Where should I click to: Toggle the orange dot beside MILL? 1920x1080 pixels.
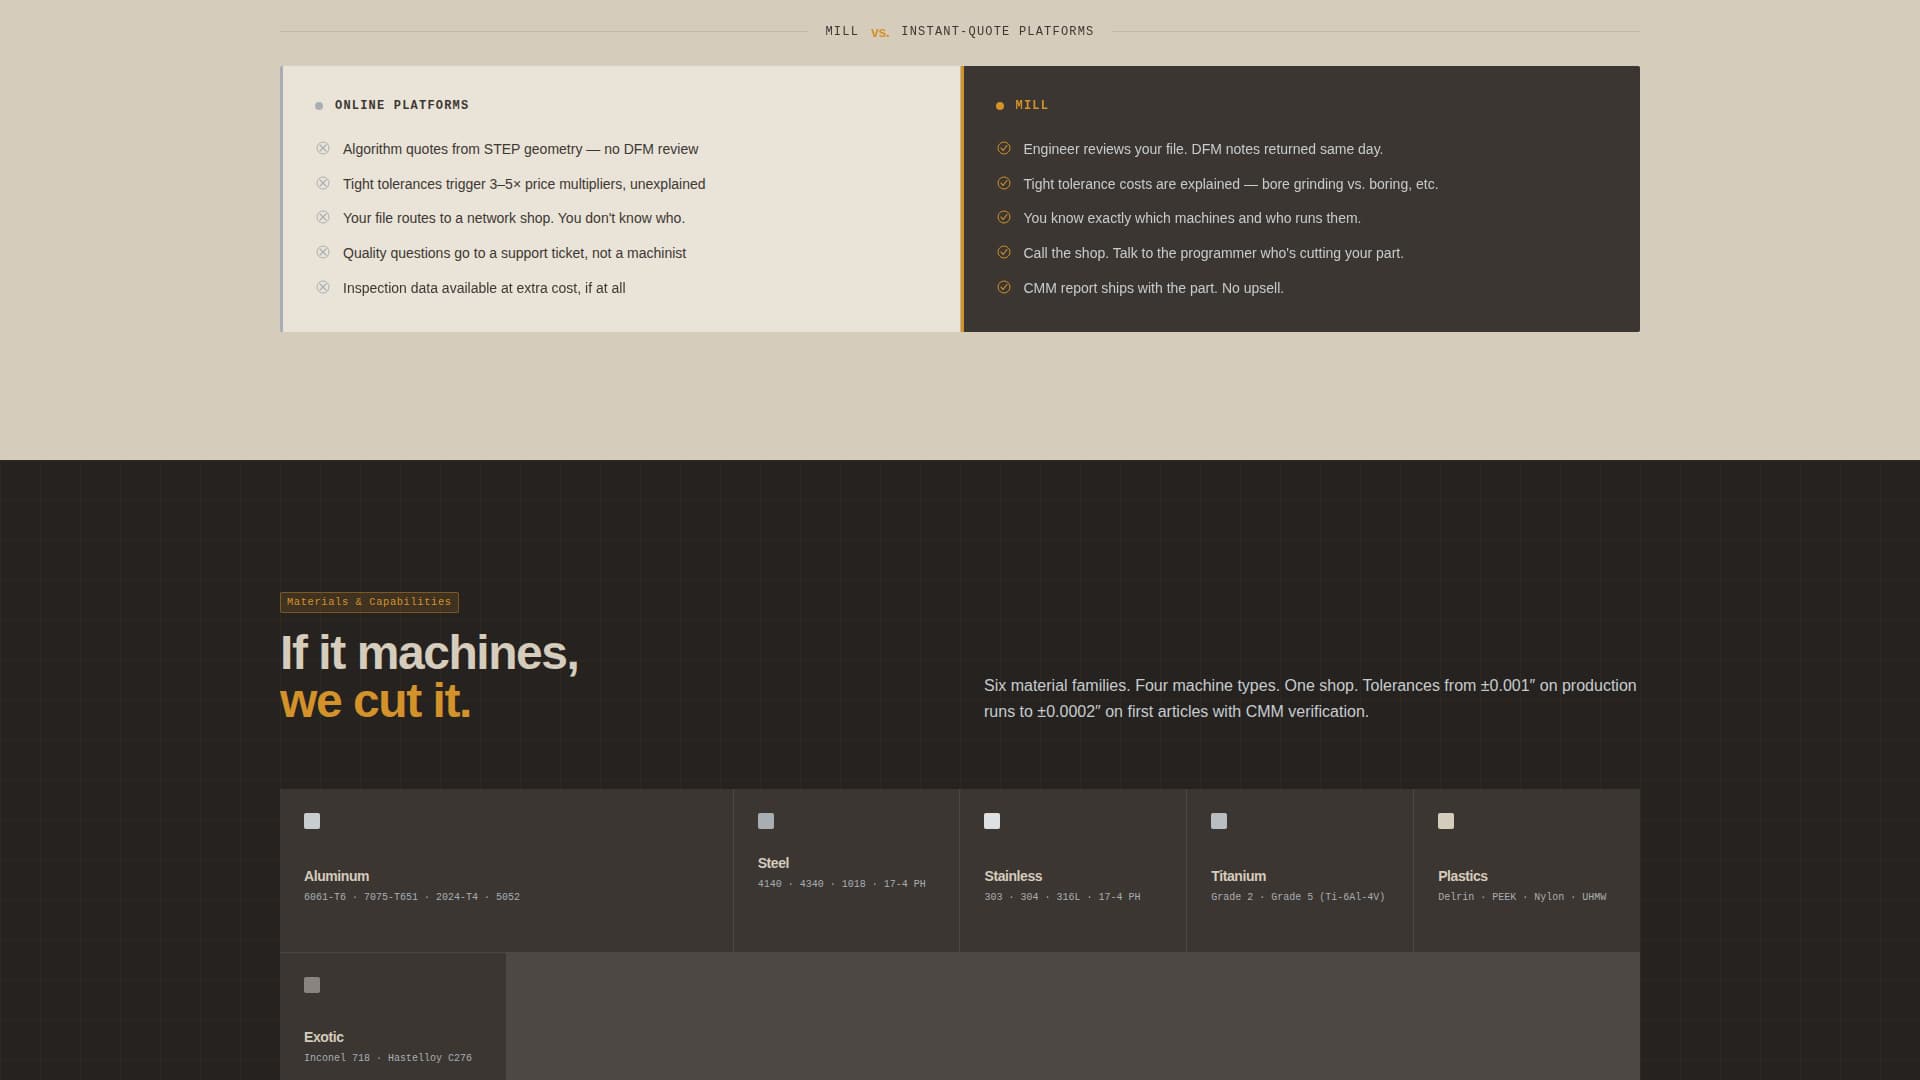[999, 105]
